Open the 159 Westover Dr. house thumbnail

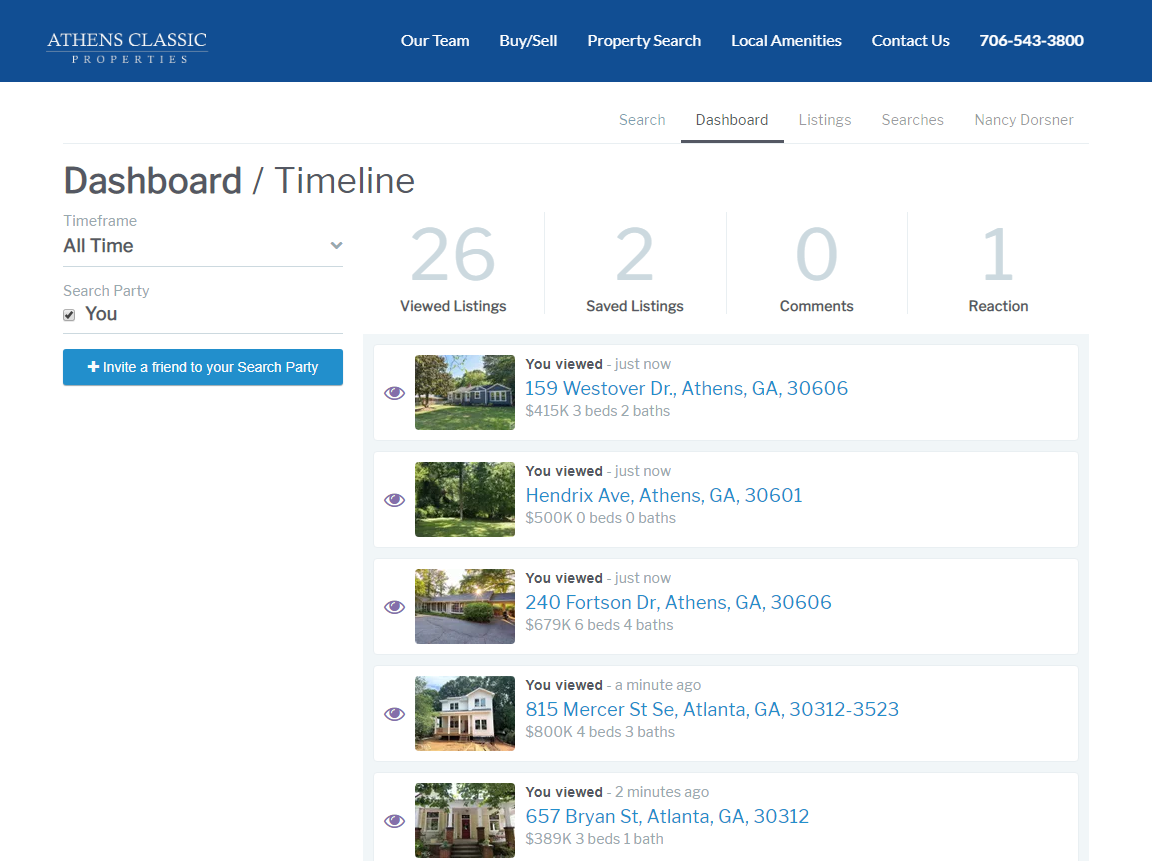[465, 393]
